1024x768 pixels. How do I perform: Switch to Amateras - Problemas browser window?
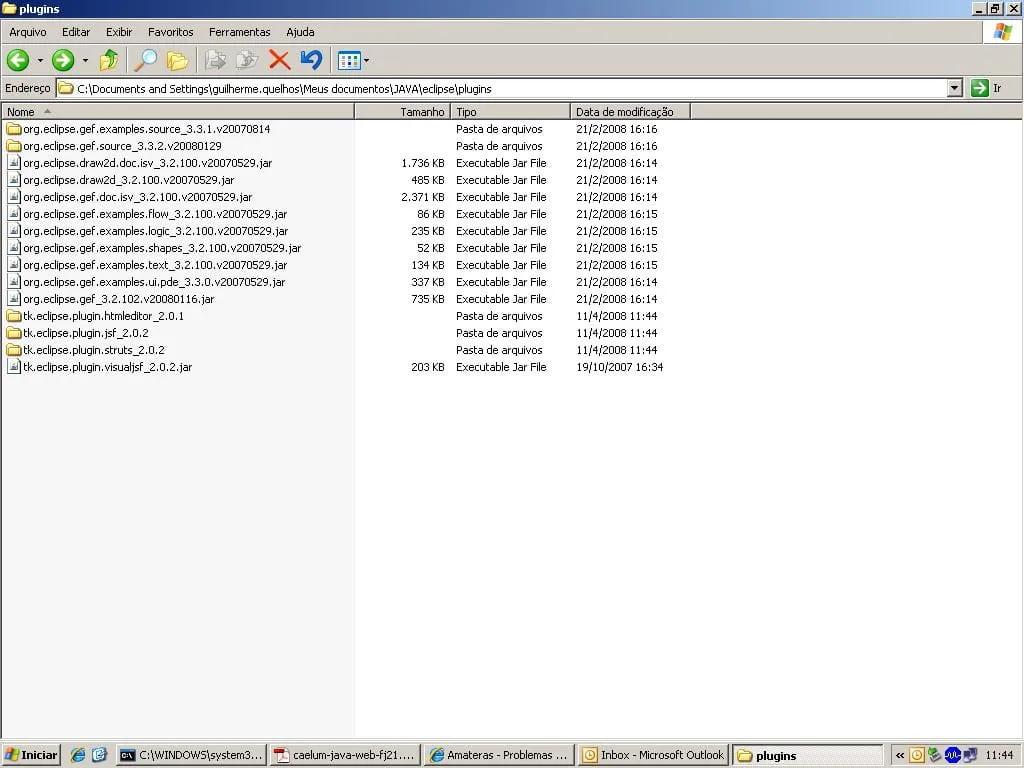(498, 755)
